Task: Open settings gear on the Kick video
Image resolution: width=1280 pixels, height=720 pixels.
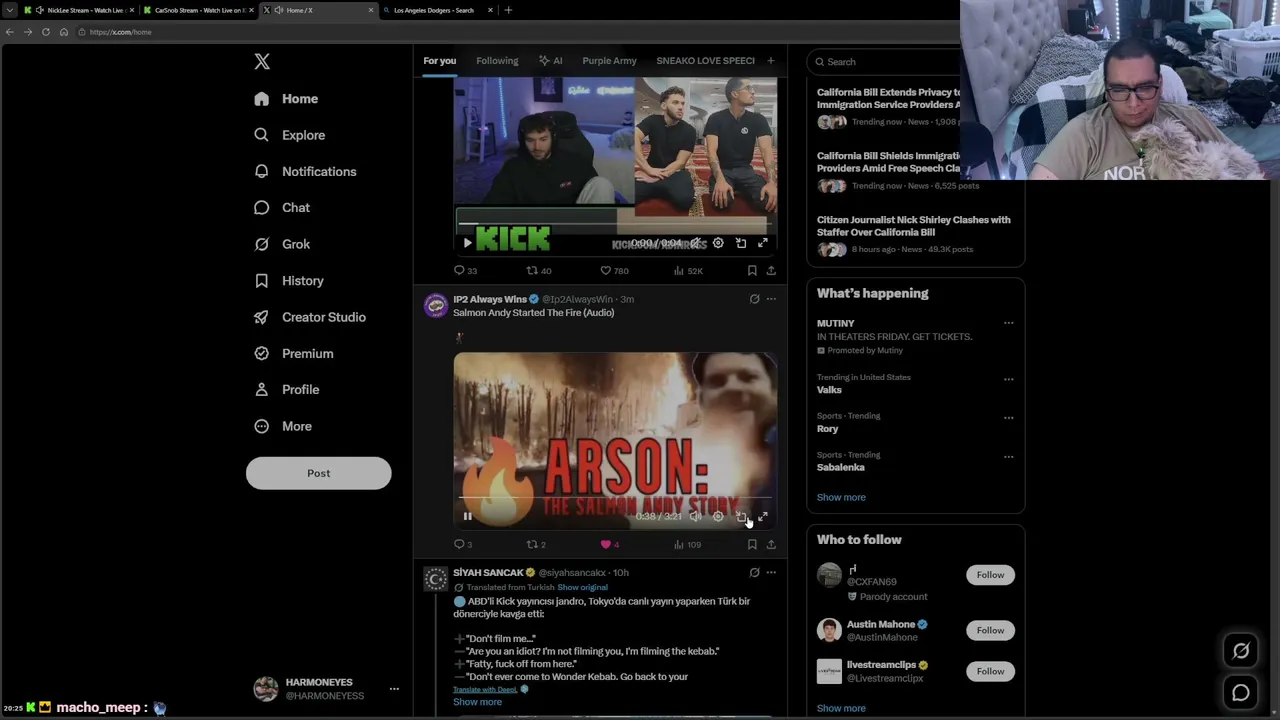Action: point(718,243)
